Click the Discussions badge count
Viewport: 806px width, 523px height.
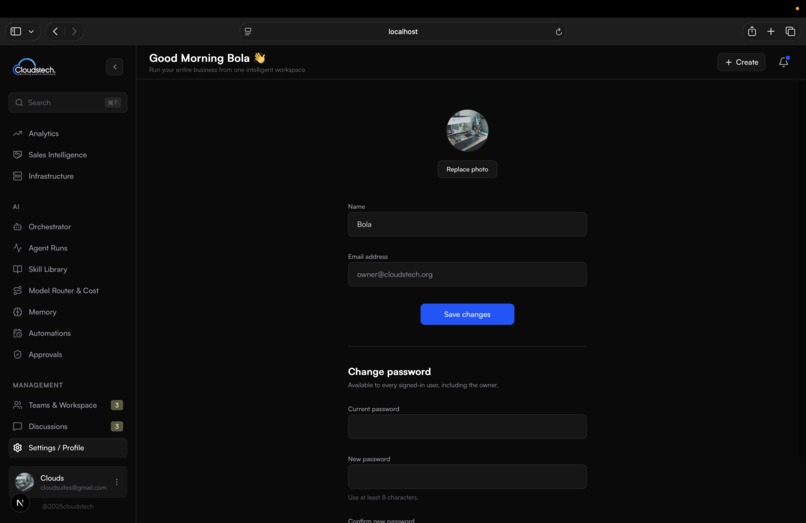point(117,426)
